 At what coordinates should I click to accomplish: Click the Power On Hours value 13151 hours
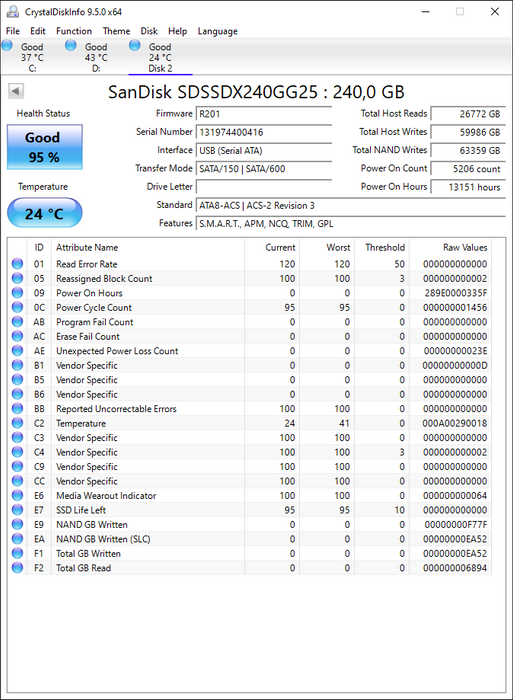pos(468,187)
